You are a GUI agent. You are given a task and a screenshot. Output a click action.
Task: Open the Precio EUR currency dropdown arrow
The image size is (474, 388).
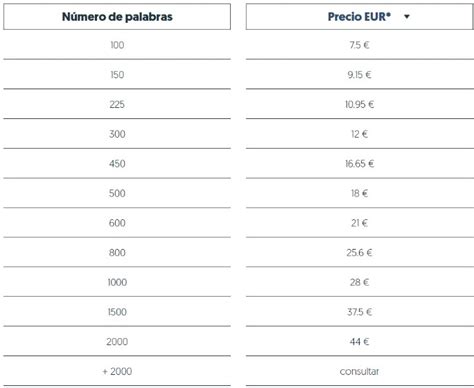[x=407, y=17]
